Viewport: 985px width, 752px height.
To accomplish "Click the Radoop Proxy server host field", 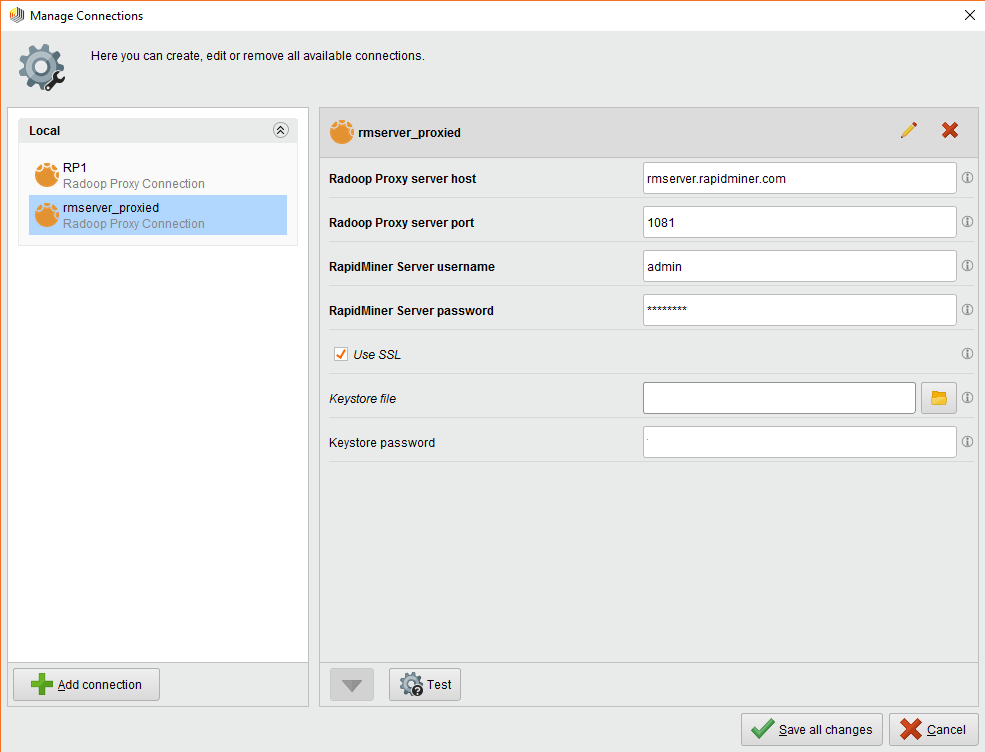I will tap(799, 178).
